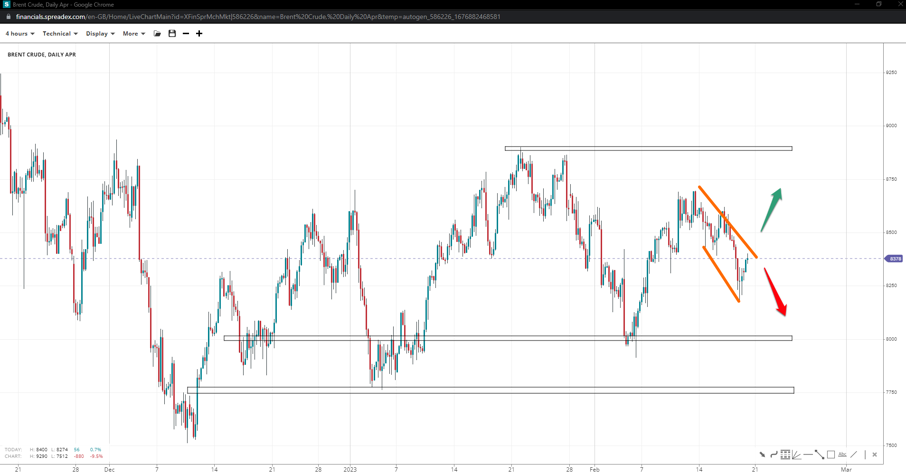Open the More menu

133,34
